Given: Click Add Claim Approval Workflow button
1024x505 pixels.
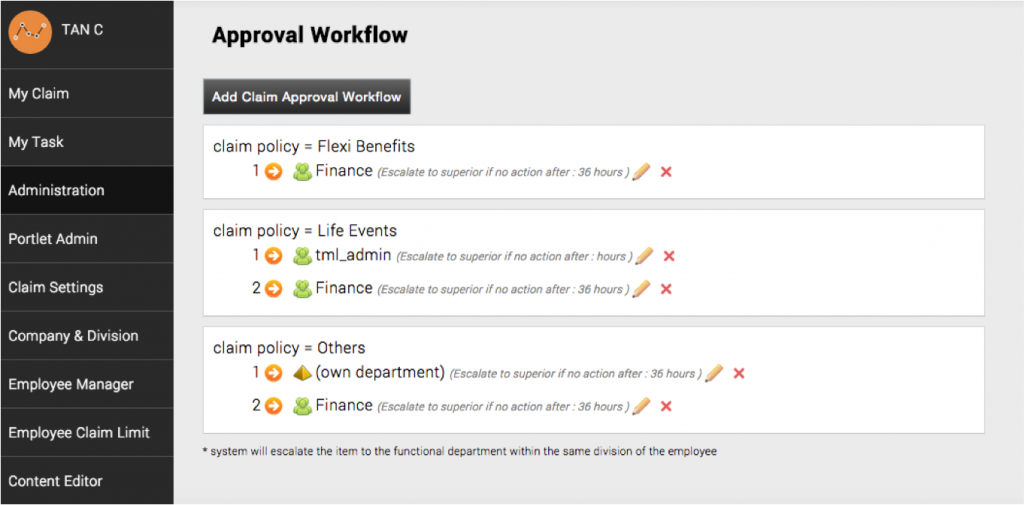Looking at the screenshot, I should (x=307, y=97).
